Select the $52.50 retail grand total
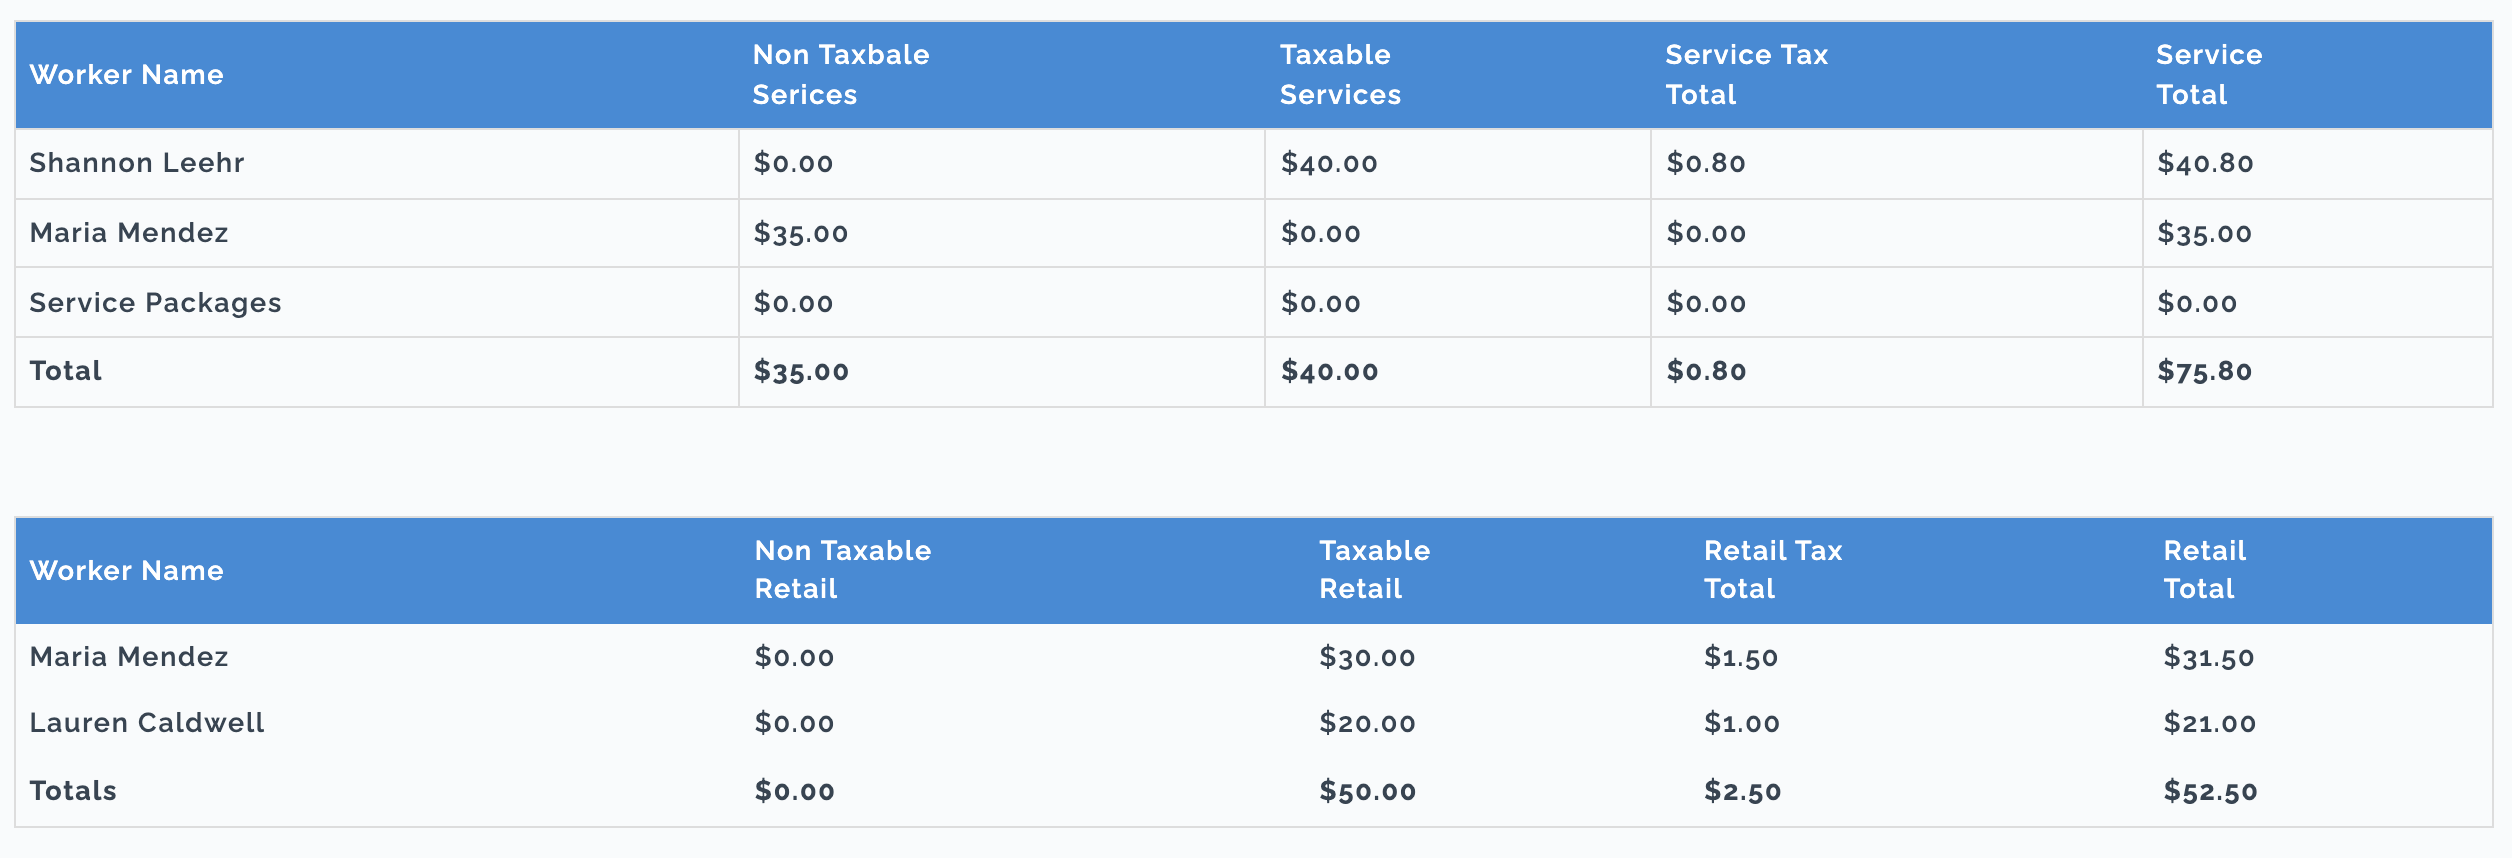 pos(2210,791)
